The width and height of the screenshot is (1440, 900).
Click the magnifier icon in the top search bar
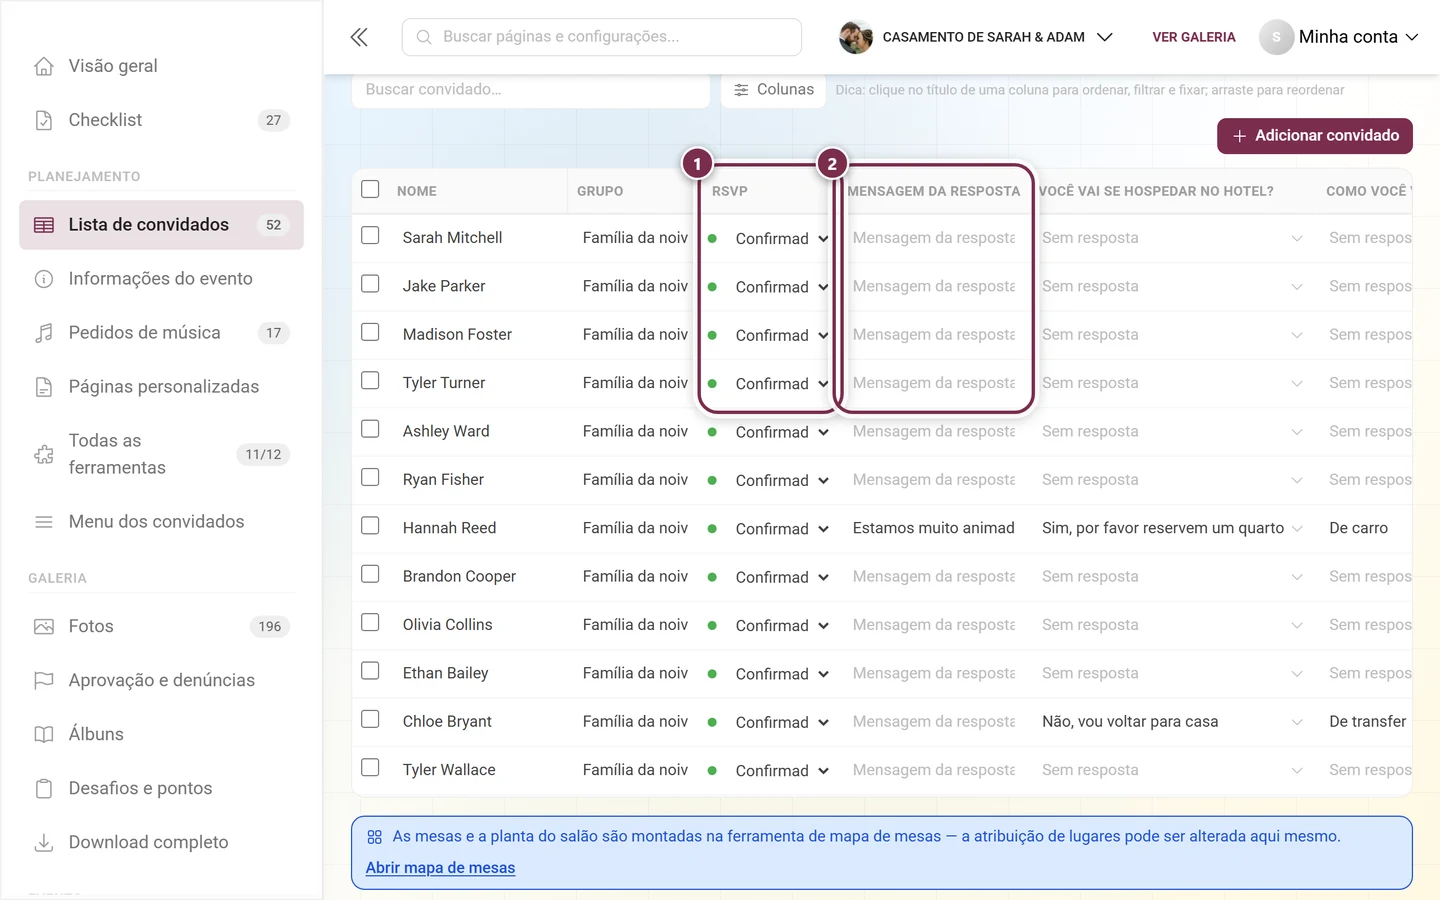pyautogui.click(x=424, y=37)
